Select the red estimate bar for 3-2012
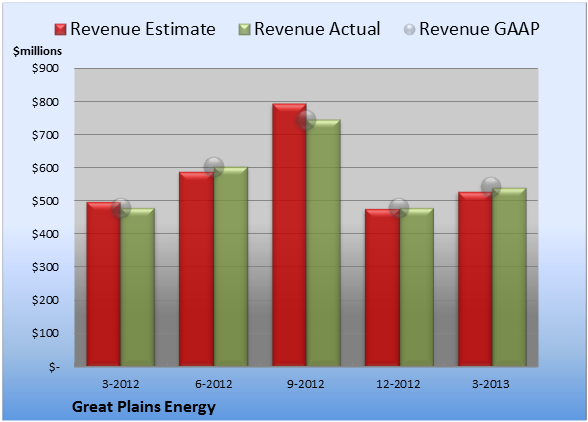 click(104, 284)
